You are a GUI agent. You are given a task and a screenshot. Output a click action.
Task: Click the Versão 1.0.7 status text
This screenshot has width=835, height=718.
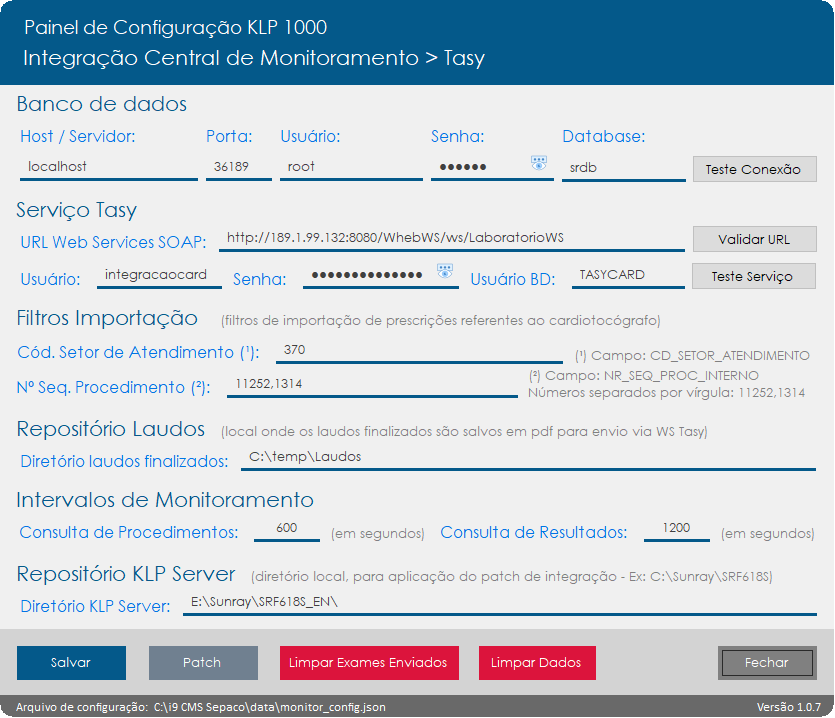pyautogui.click(x=789, y=707)
